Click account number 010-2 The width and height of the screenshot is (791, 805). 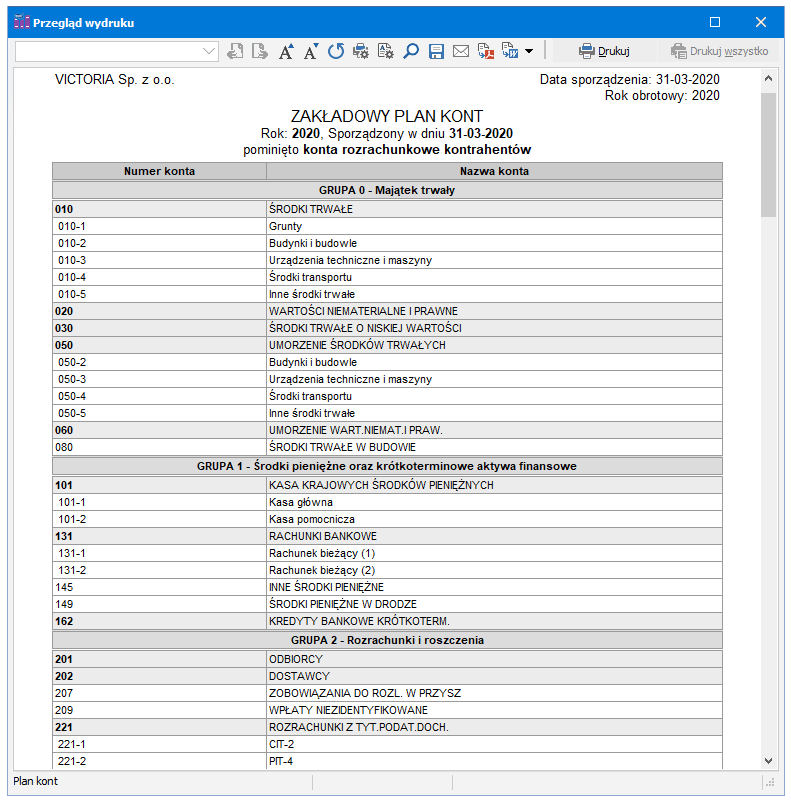click(x=72, y=243)
